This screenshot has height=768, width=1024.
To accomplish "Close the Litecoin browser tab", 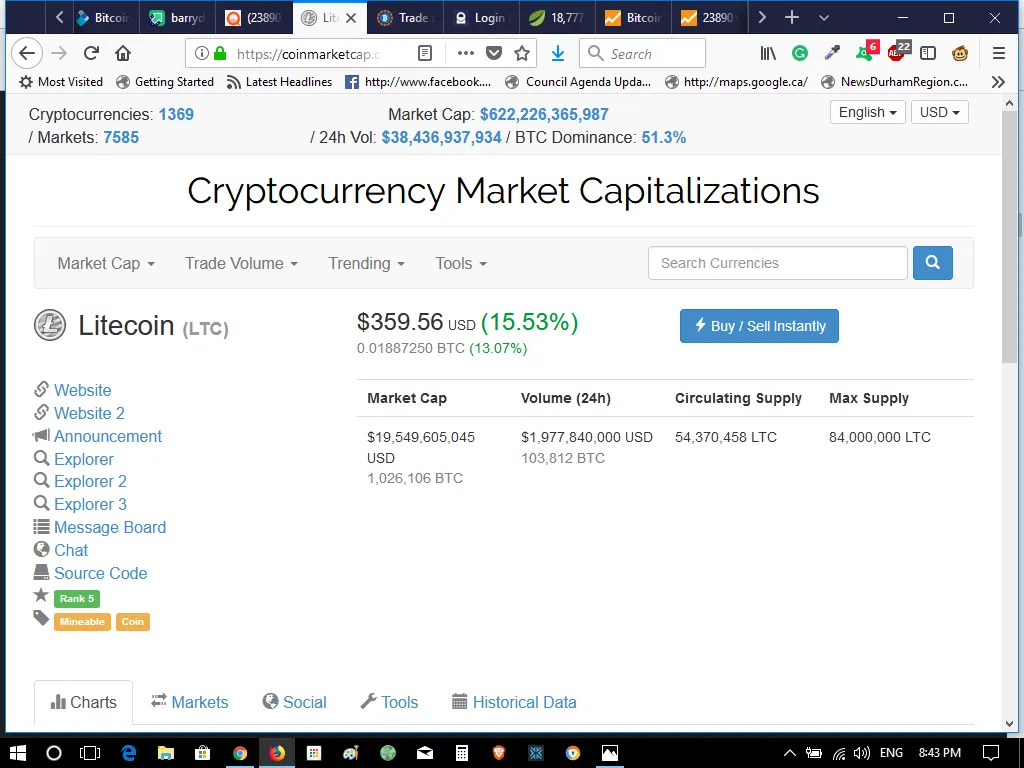I will (351, 18).
